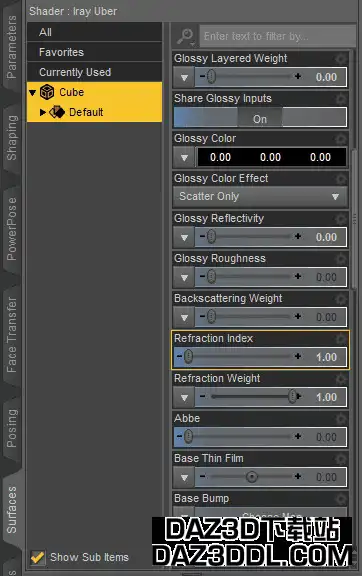Select the All filter category
This screenshot has width=362, height=576.
[x=94, y=32]
